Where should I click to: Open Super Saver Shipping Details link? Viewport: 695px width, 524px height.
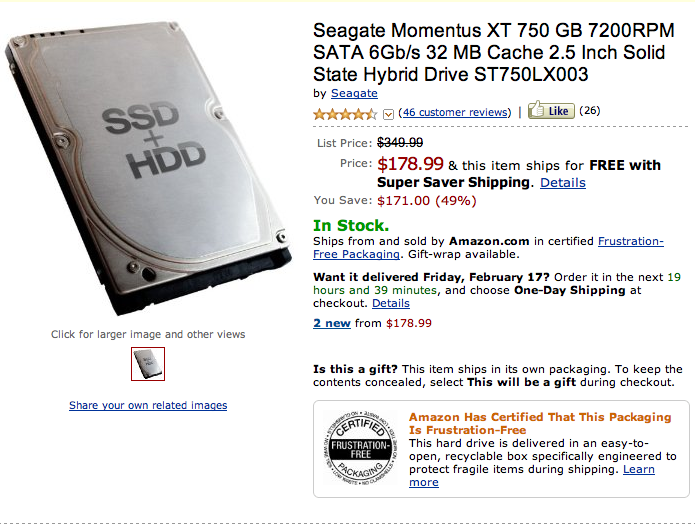[x=563, y=183]
